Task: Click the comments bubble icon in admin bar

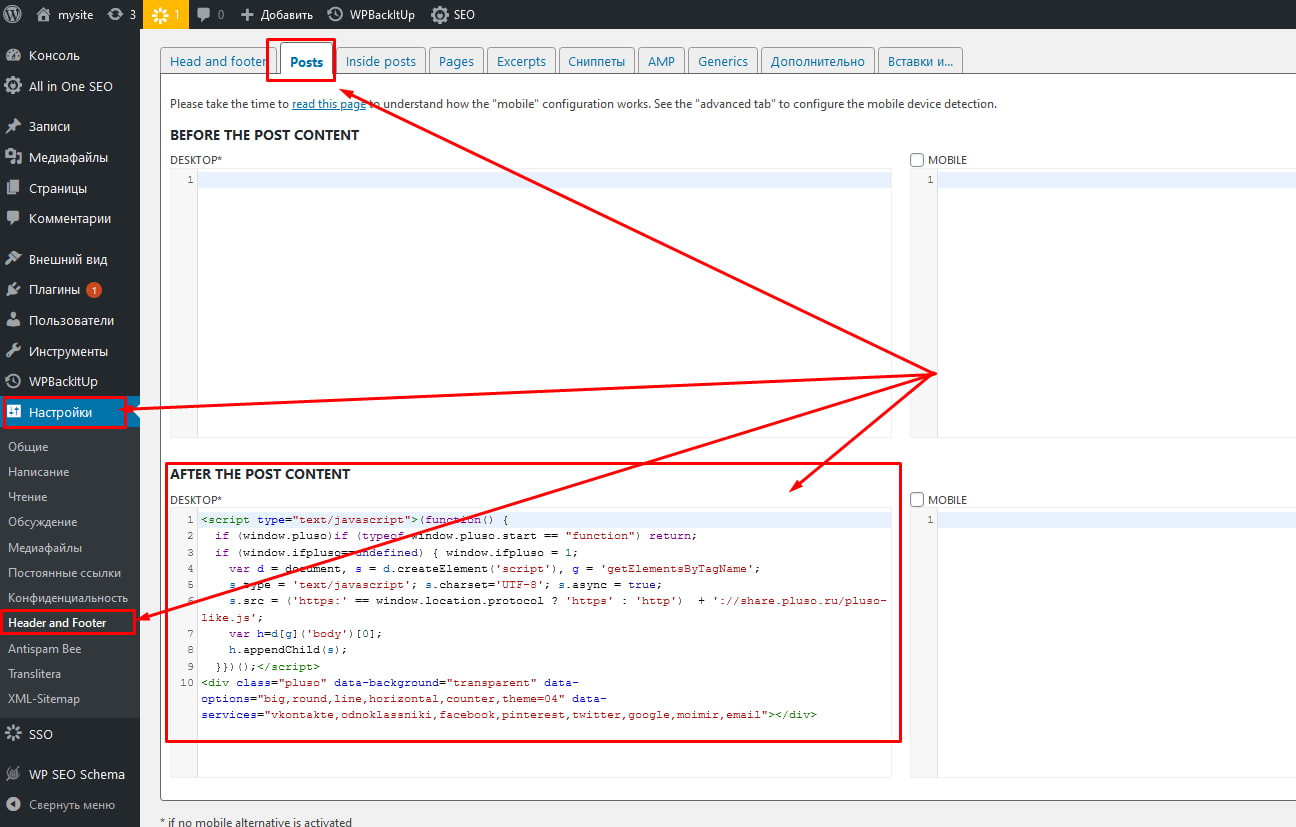Action: pyautogui.click(x=204, y=14)
